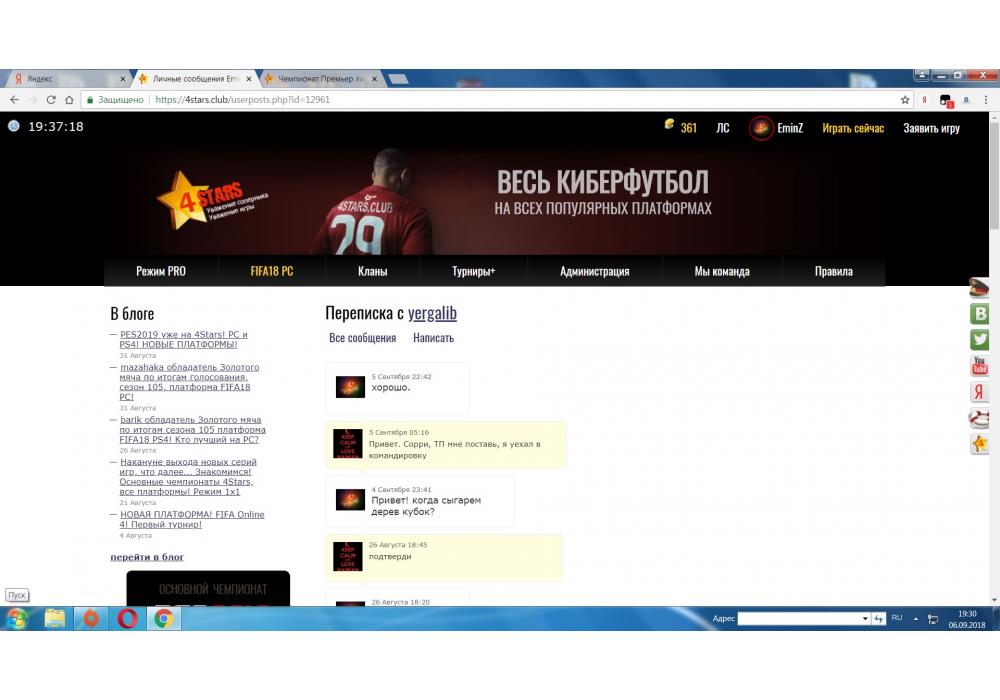Screen dimensions: 1000x700
Task: Open the Турниры+ menu
Action: pos(473,271)
